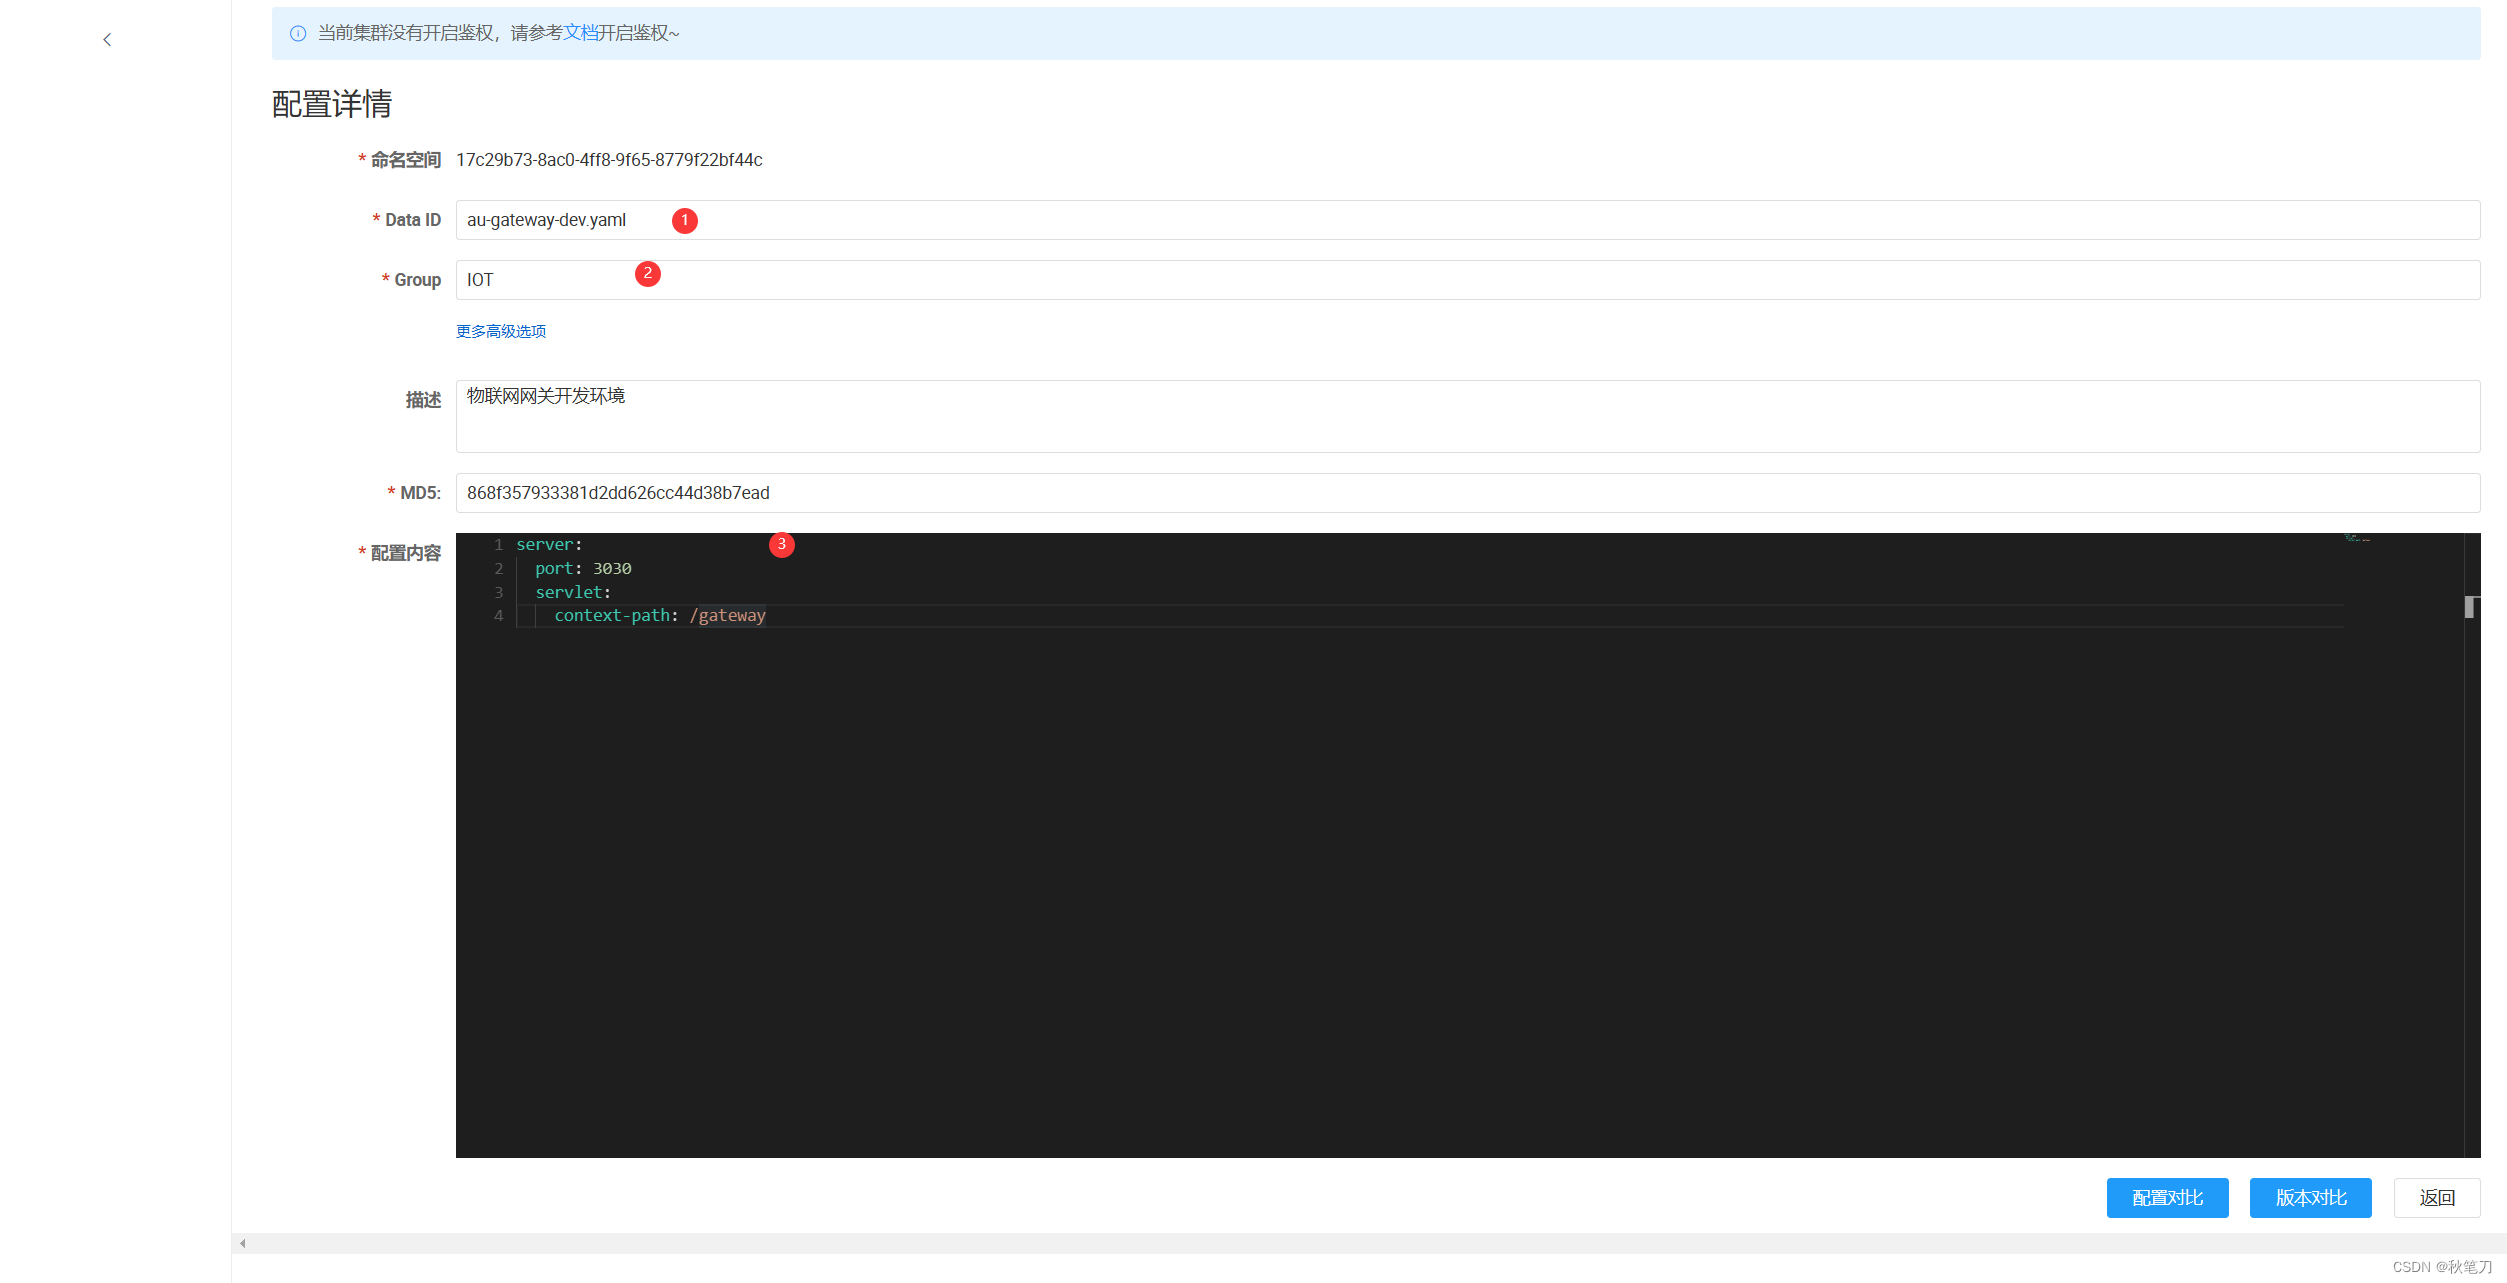Click the context-path /gateway line in editor
Image resolution: width=2507 pixels, height=1283 pixels.
click(660, 616)
